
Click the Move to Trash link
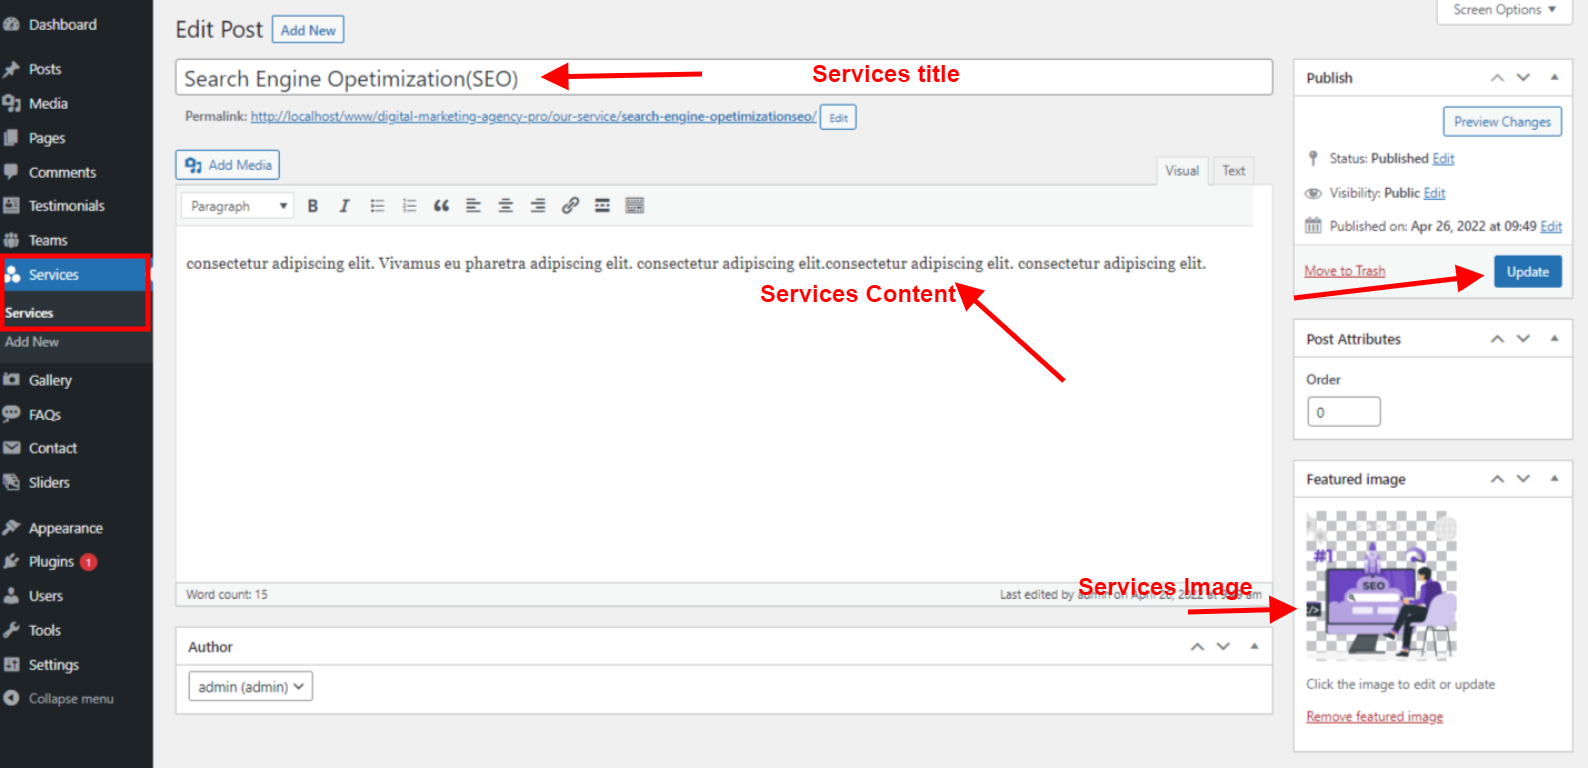pos(1344,271)
